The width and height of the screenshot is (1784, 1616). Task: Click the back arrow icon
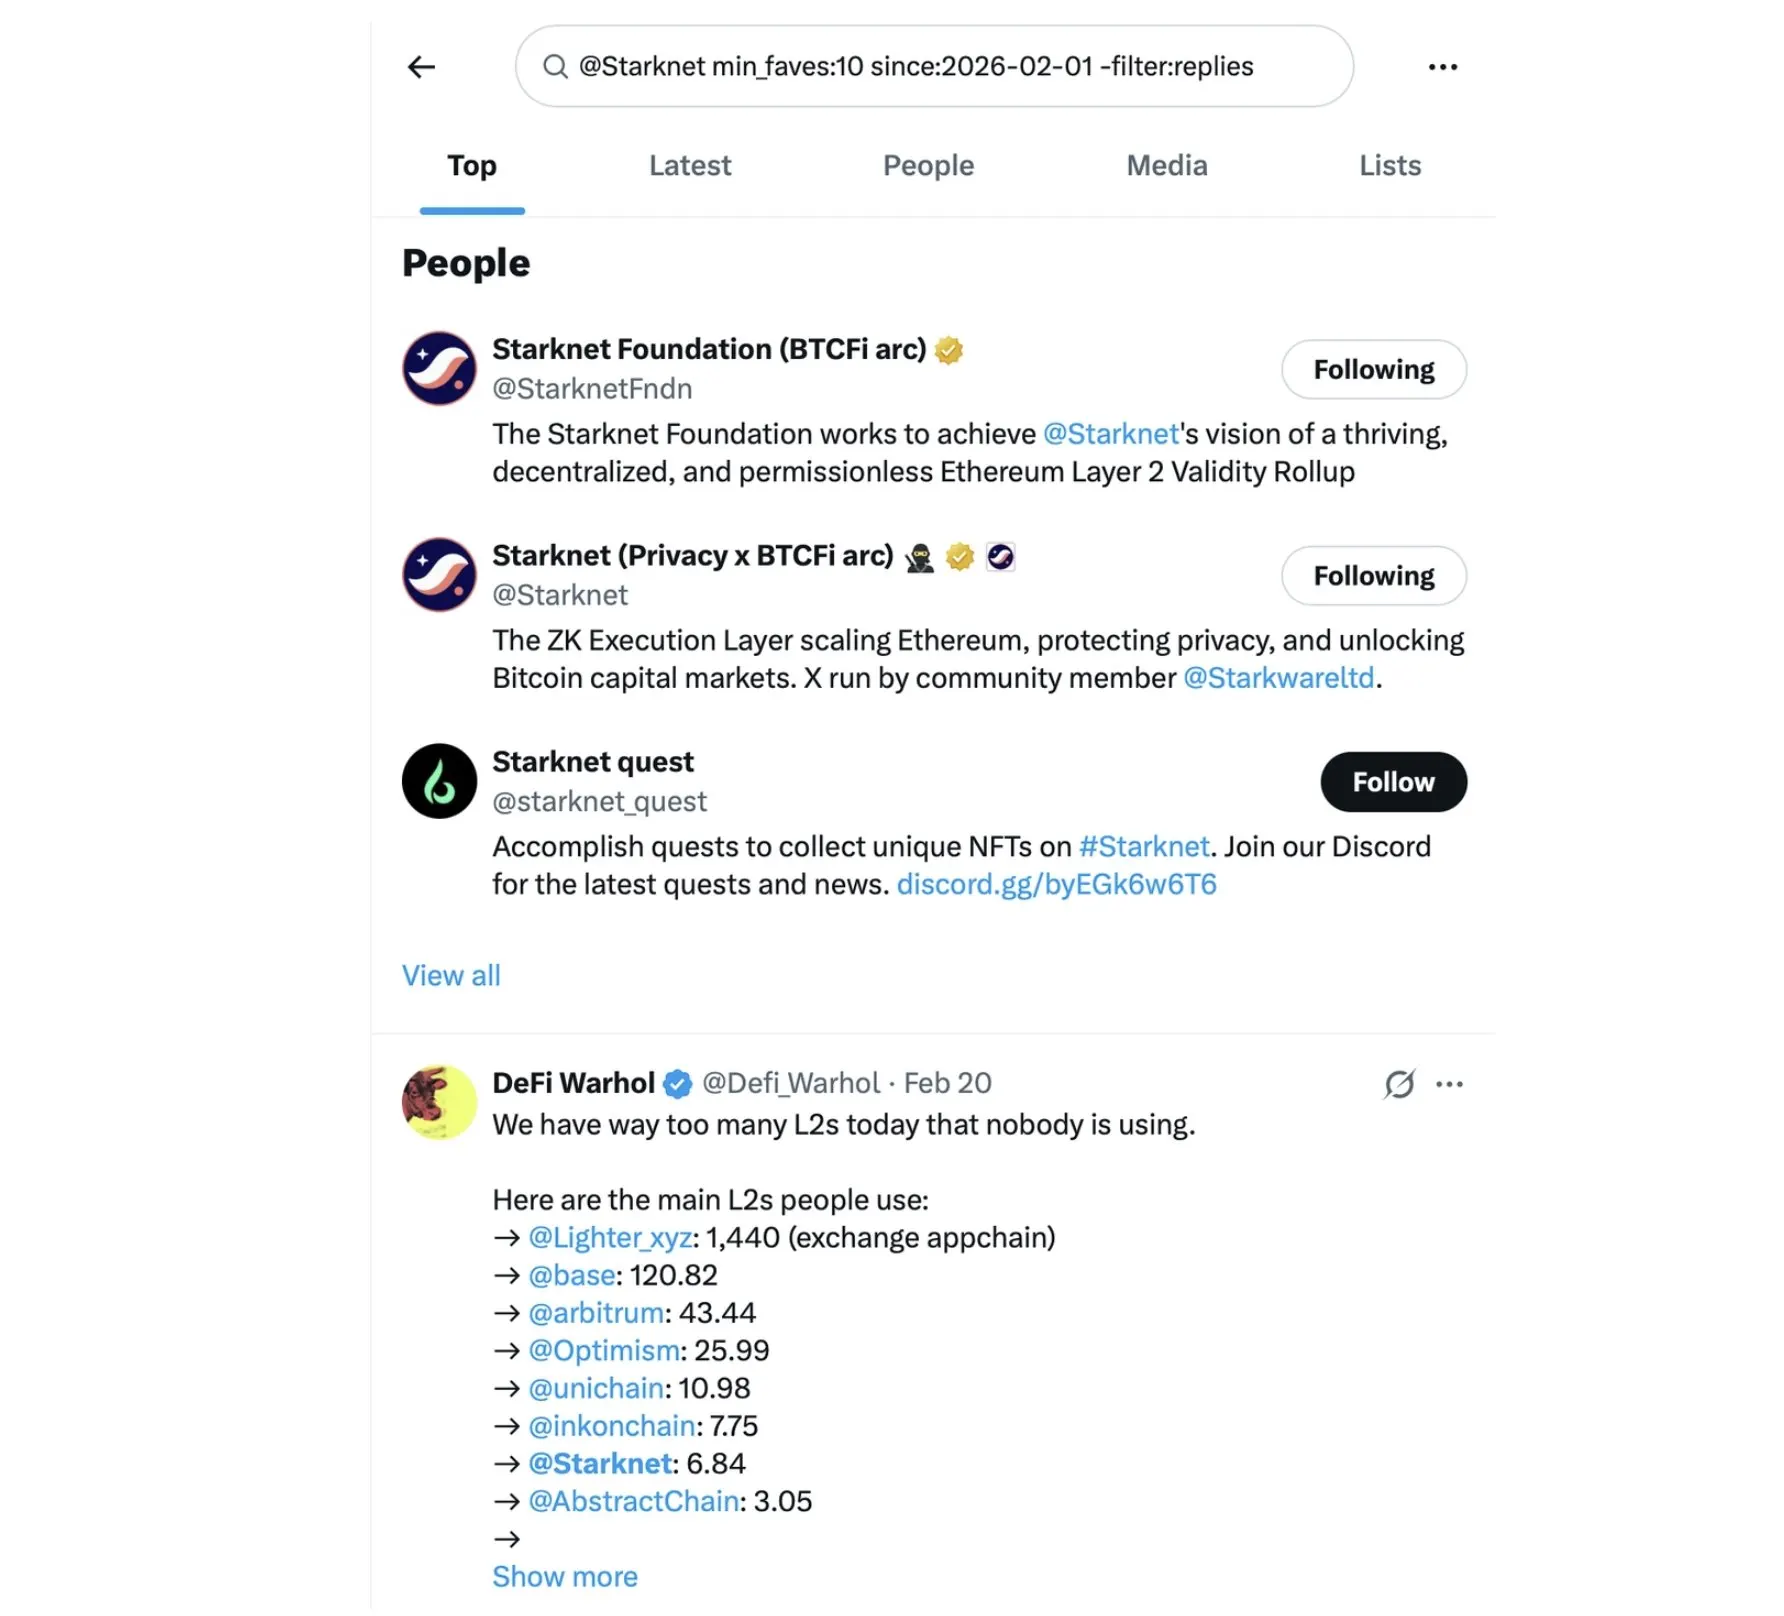pos(422,67)
